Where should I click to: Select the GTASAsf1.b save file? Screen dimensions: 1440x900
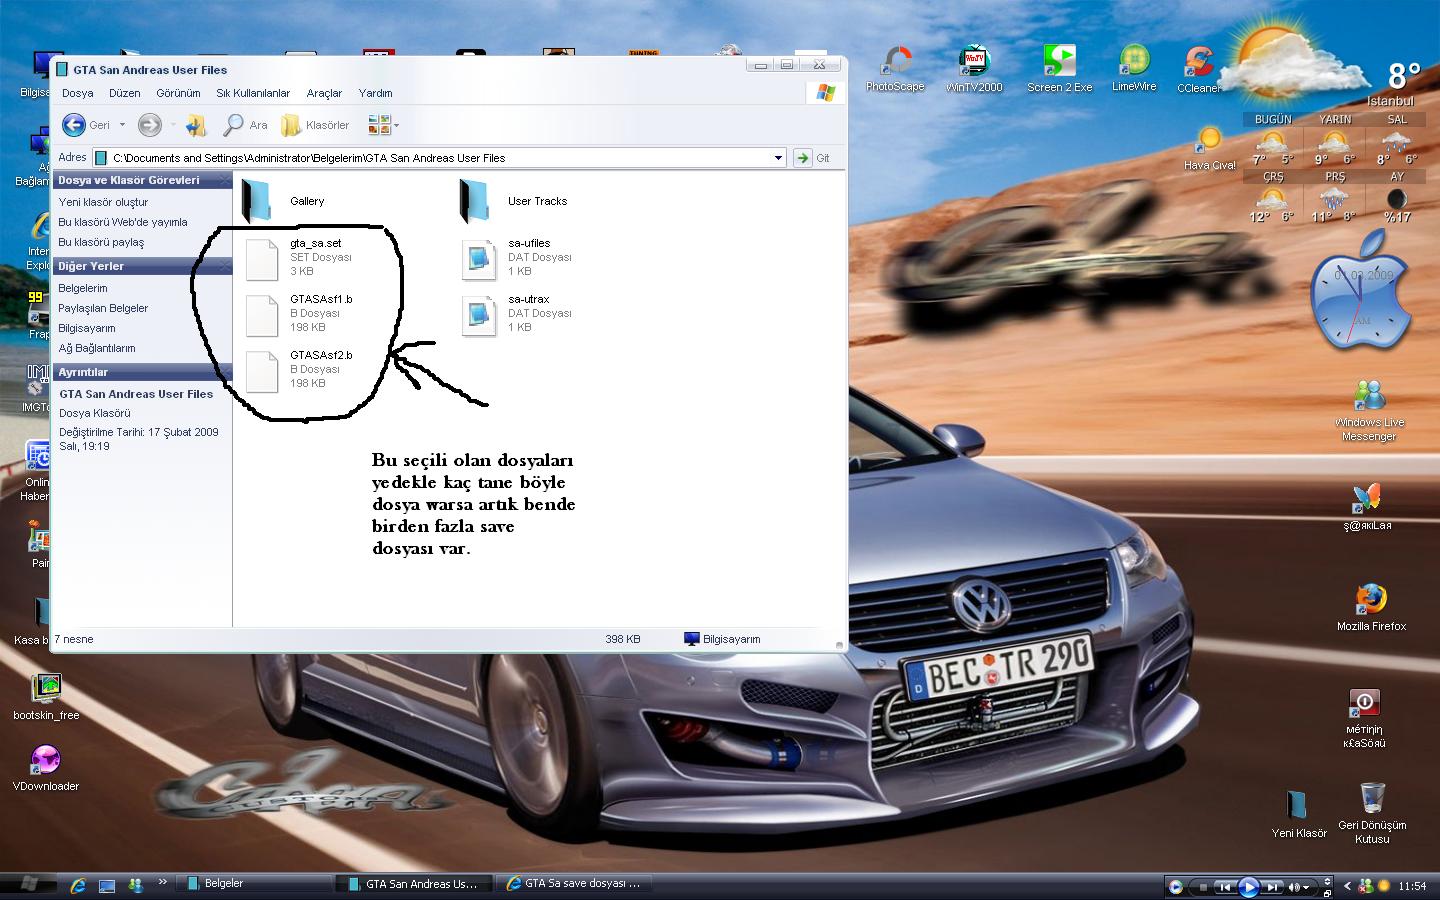[x=300, y=314]
